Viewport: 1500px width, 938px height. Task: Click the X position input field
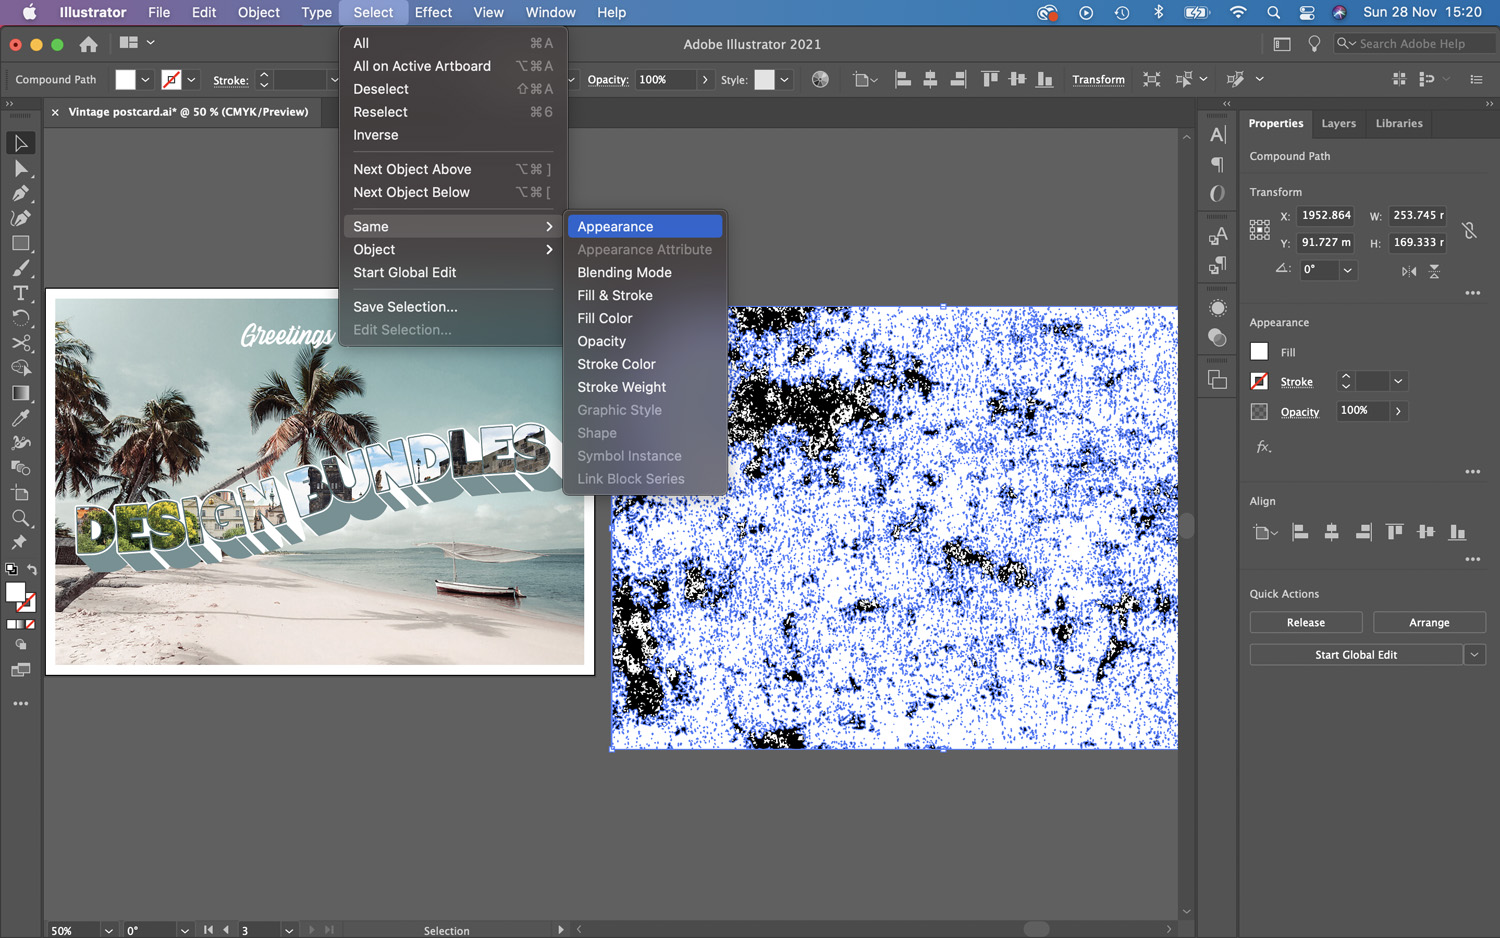pyautogui.click(x=1326, y=216)
